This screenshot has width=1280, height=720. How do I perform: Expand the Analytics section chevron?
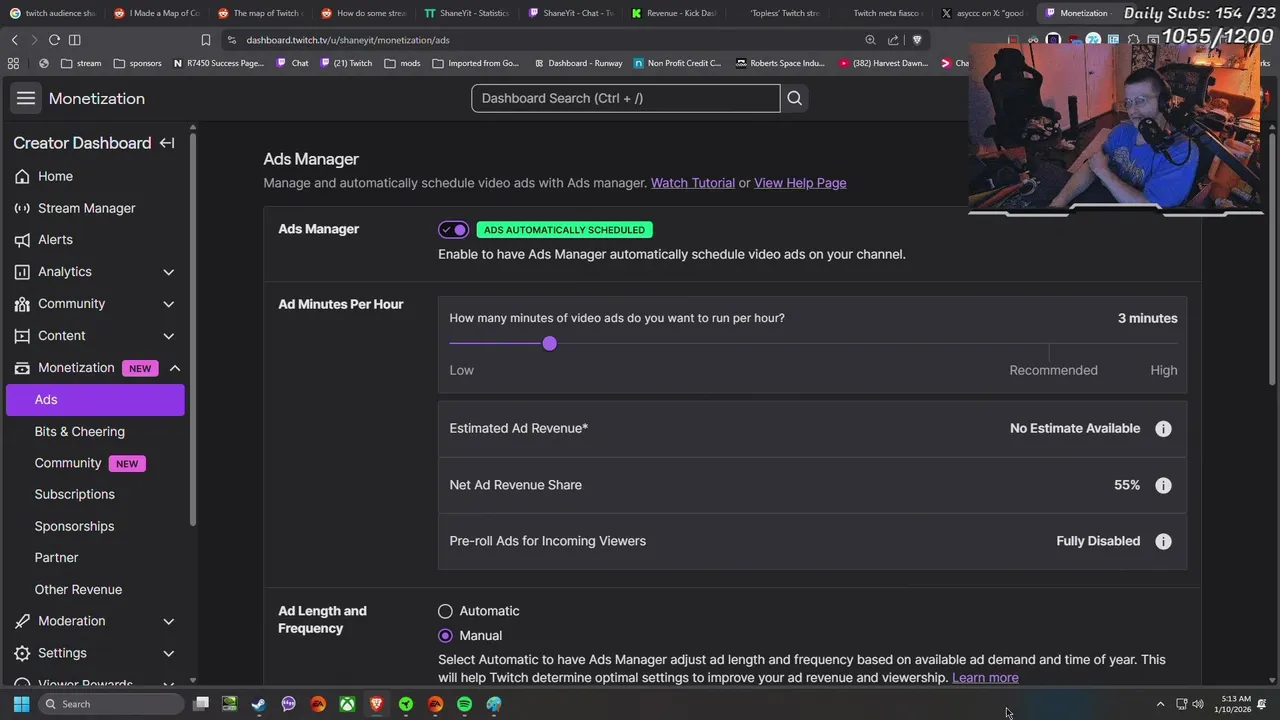point(168,272)
